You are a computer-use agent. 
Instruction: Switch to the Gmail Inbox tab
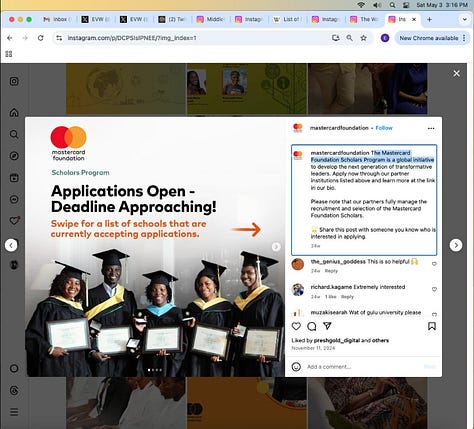coord(57,19)
